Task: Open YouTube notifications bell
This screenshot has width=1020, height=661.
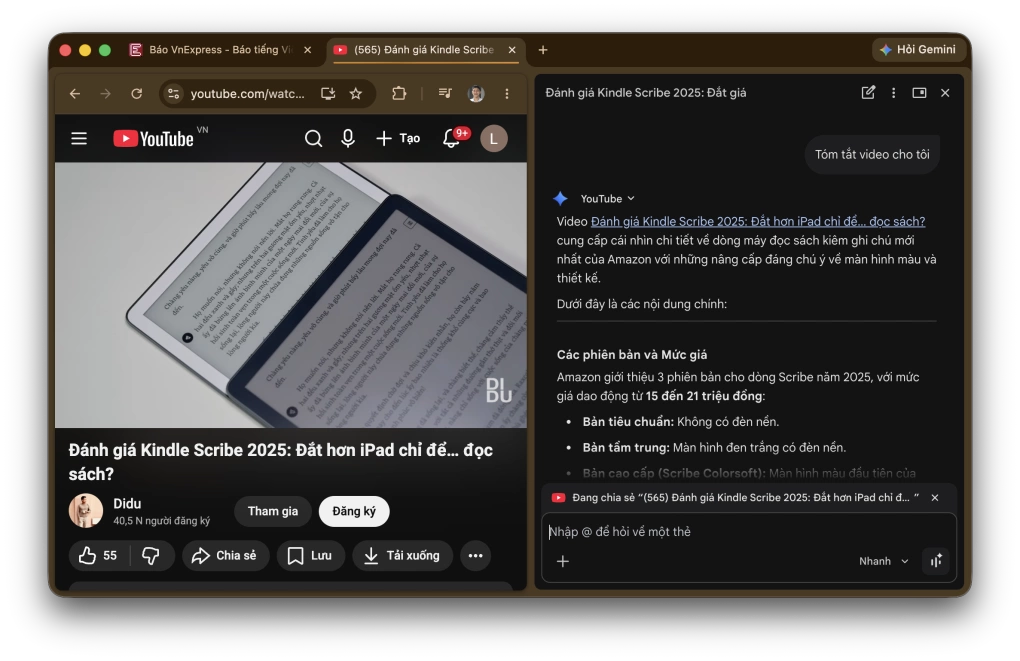Action: (x=450, y=138)
